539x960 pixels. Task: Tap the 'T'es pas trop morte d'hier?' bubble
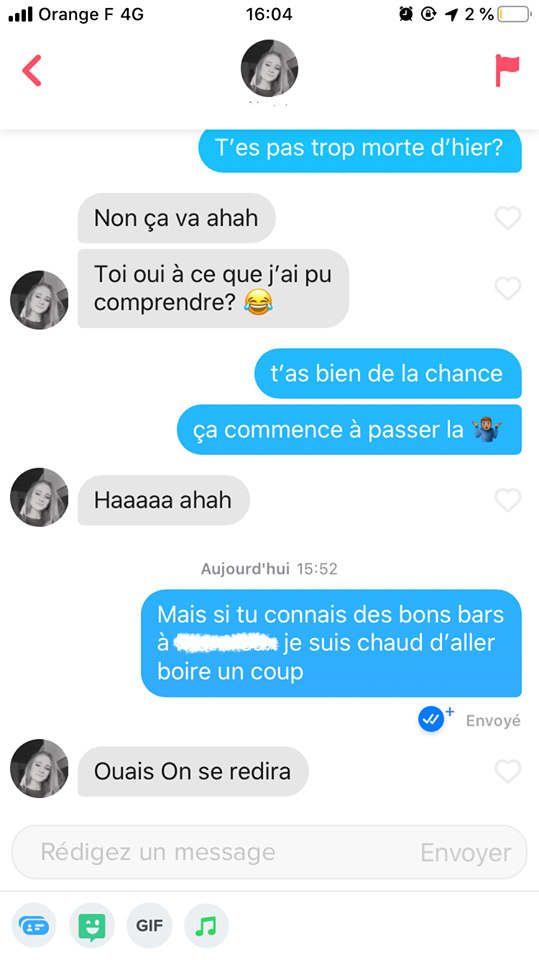(x=360, y=149)
